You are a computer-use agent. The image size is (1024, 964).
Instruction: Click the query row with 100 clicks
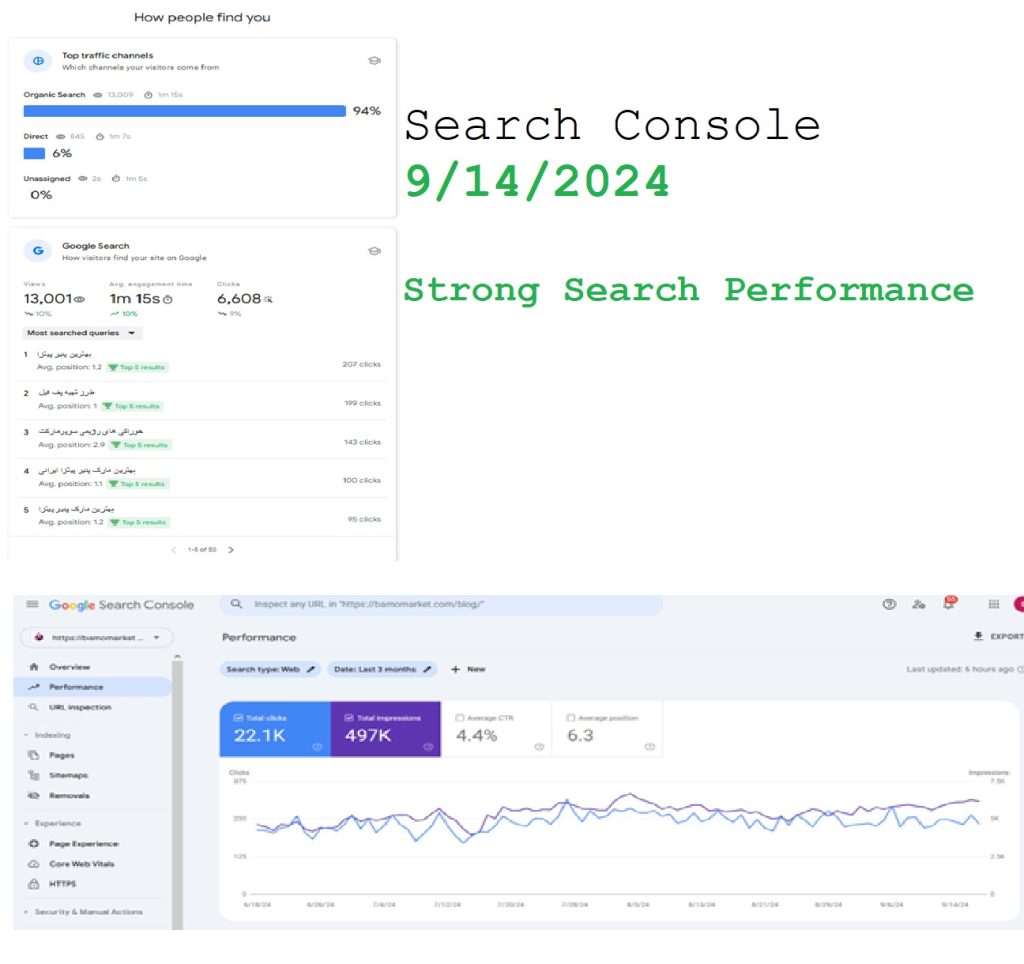[x=202, y=477]
